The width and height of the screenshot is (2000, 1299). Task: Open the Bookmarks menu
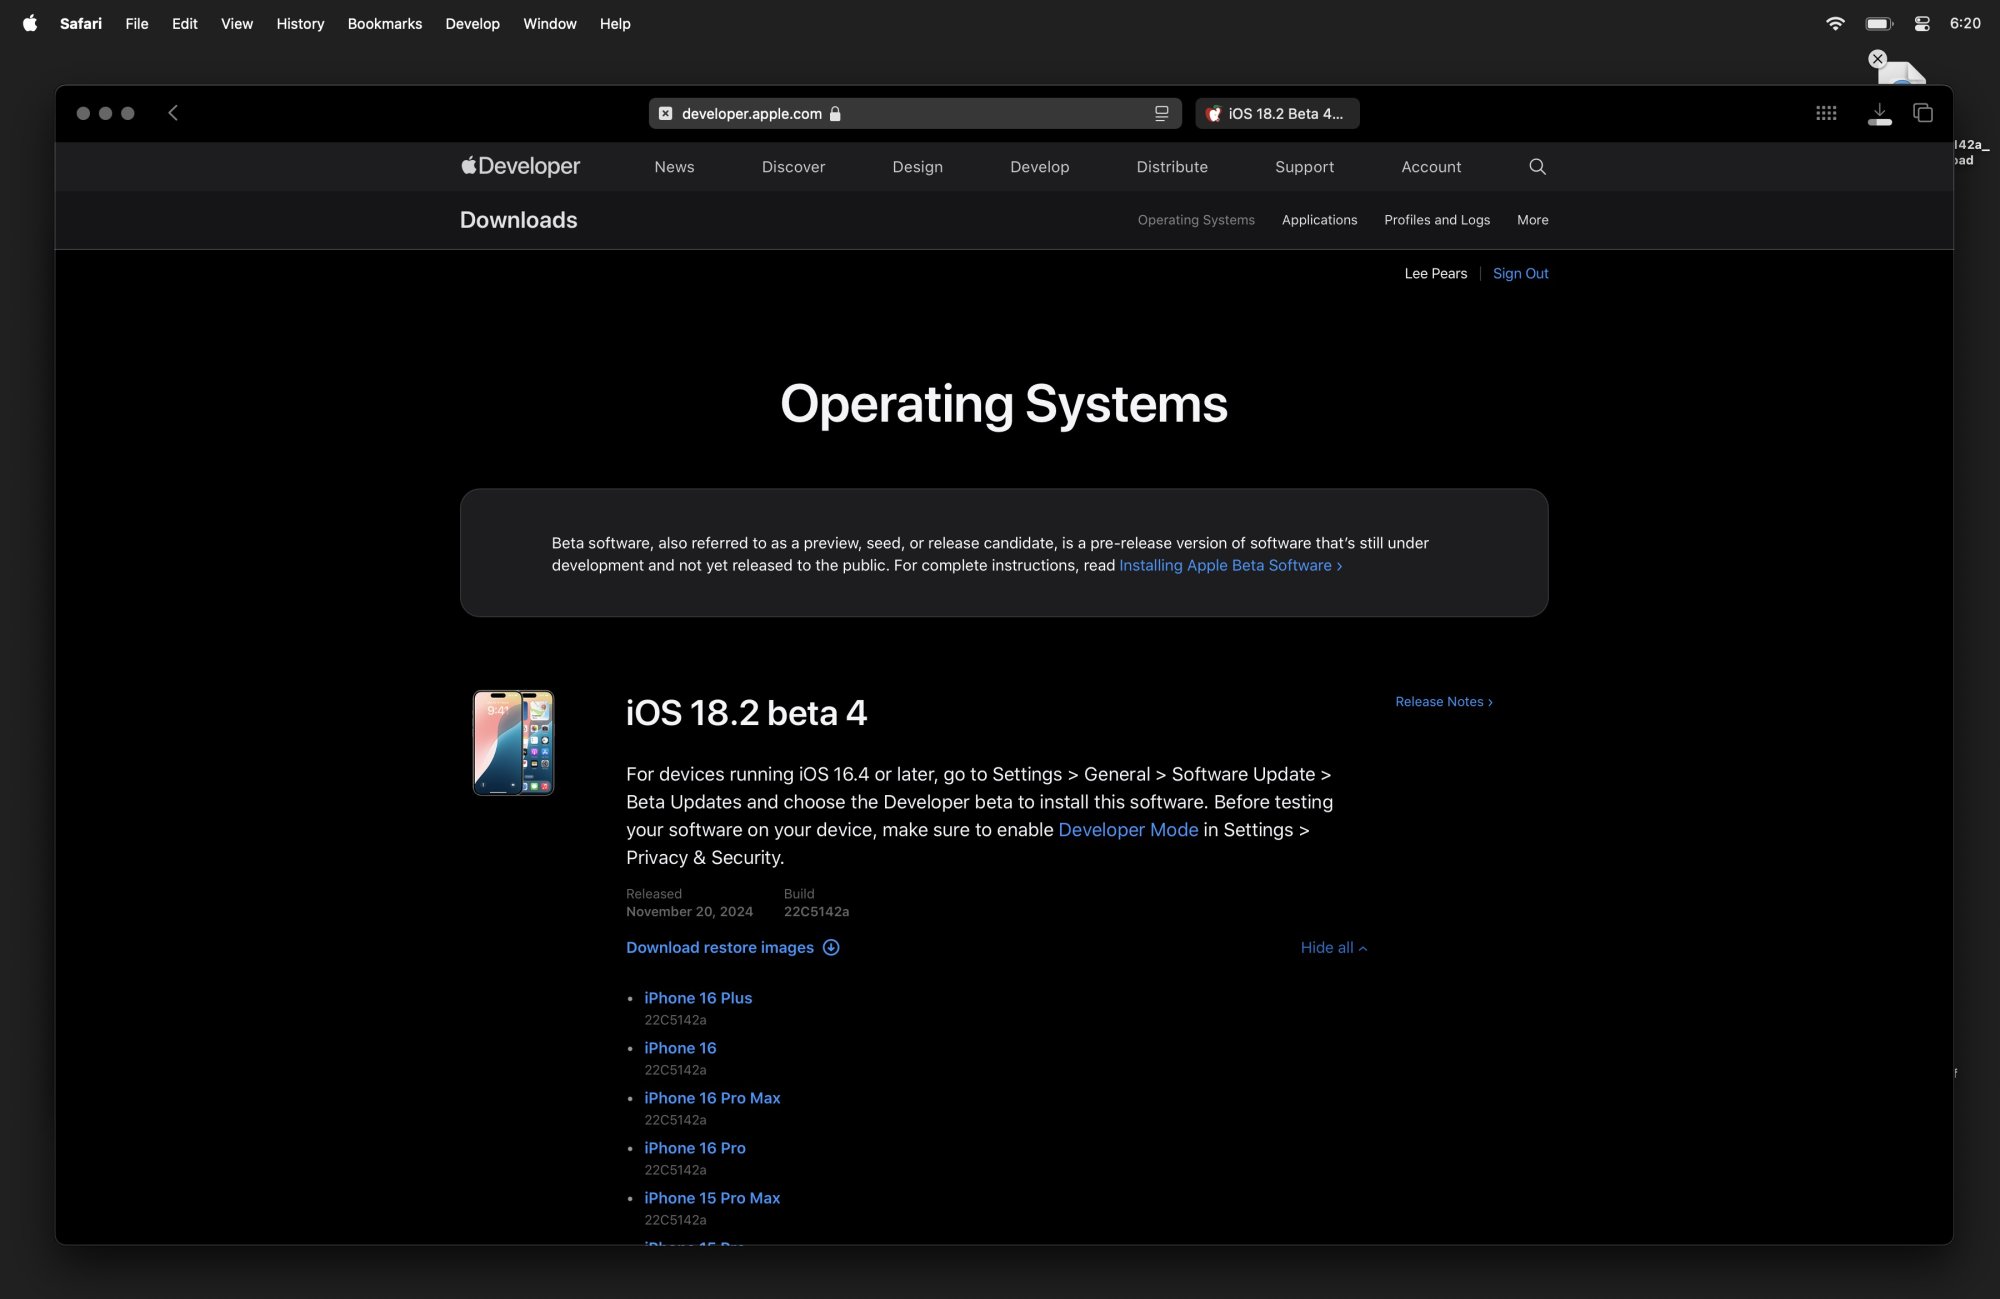384,24
